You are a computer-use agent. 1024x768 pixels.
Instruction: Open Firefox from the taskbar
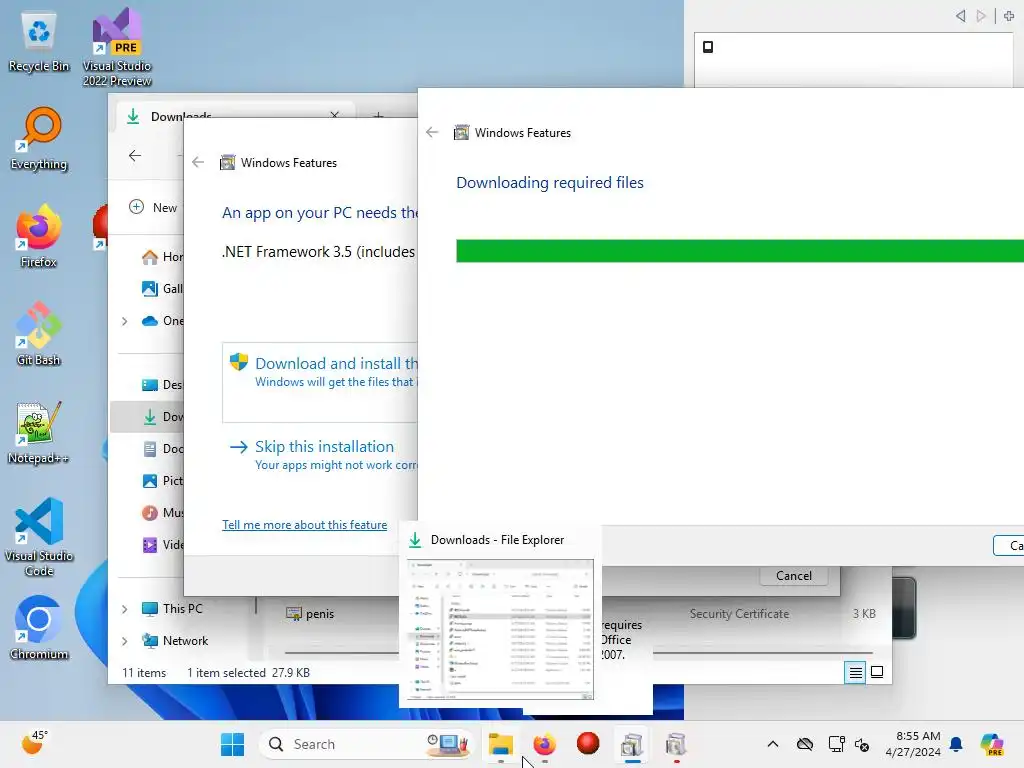click(x=544, y=744)
